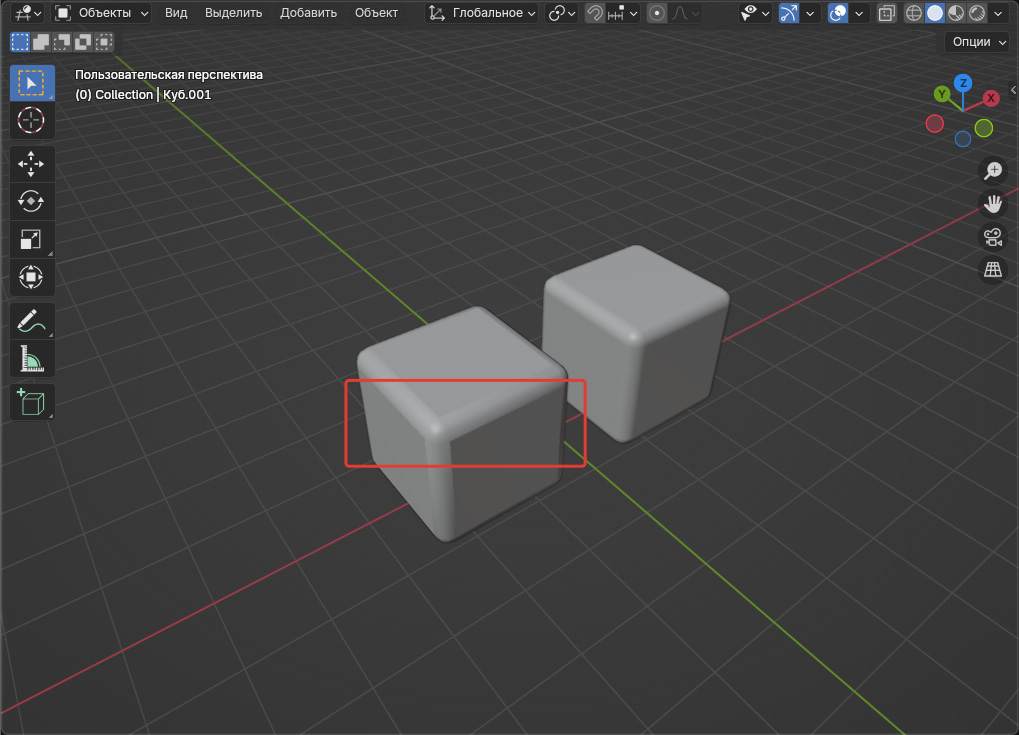Click '(0) Collection | Куб.001' label
The width and height of the screenshot is (1019, 735).
pyautogui.click(x=143, y=95)
